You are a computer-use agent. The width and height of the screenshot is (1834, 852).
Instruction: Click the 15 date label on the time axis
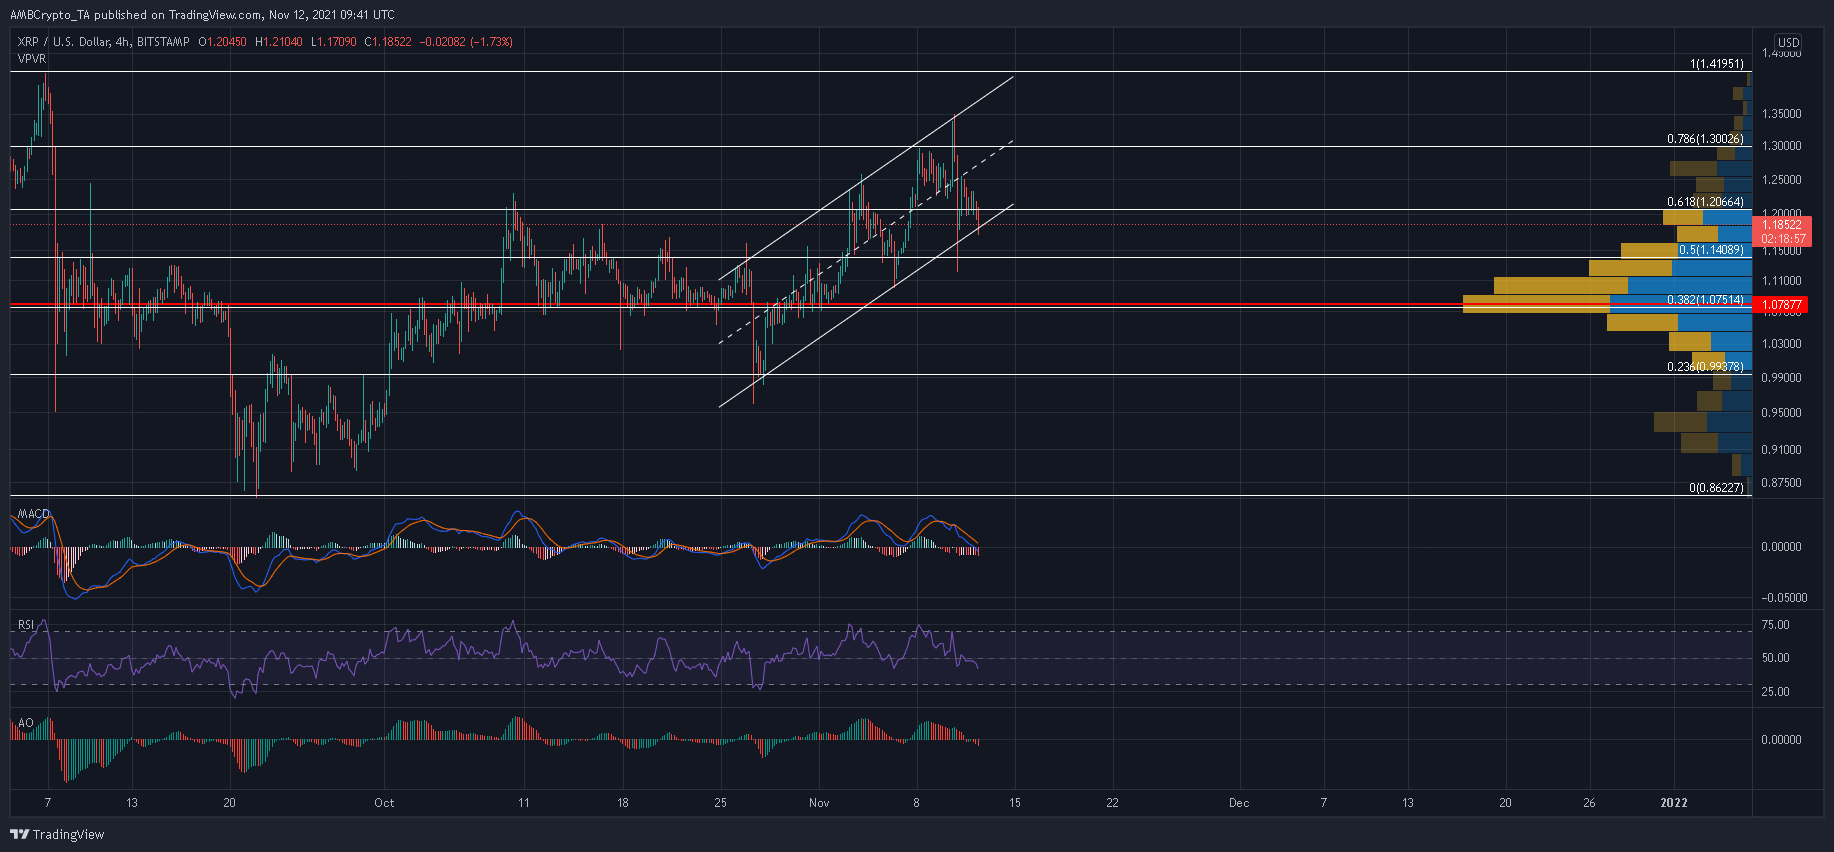(x=1015, y=803)
